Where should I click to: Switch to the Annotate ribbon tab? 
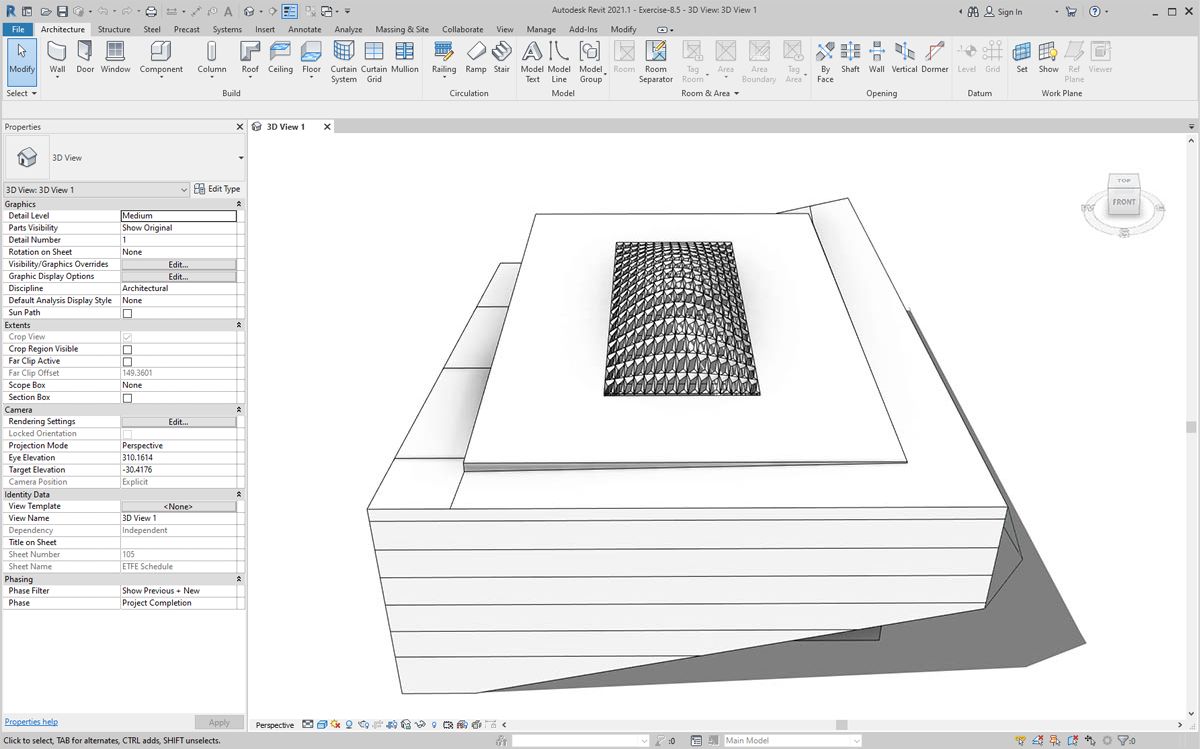(x=304, y=30)
